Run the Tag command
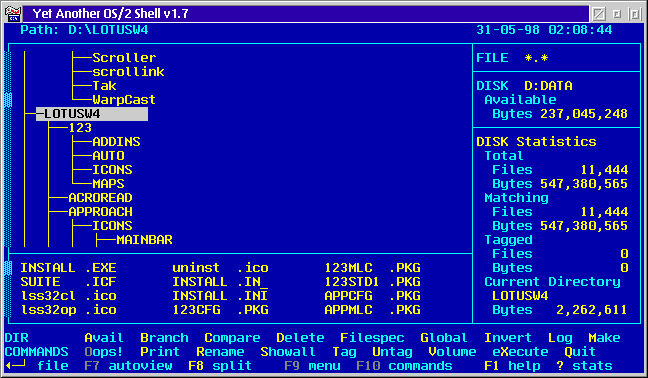Screen dimensions: 648x378 (x=344, y=352)
